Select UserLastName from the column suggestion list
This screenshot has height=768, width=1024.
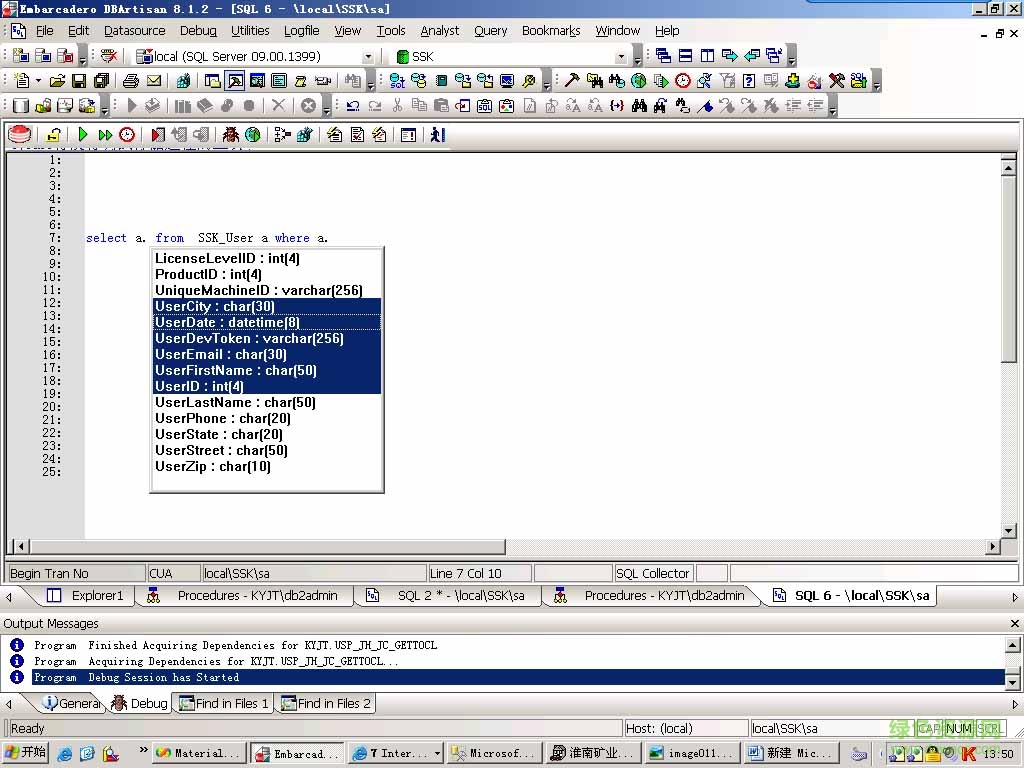pyautogui.click(x=234, y=402)
